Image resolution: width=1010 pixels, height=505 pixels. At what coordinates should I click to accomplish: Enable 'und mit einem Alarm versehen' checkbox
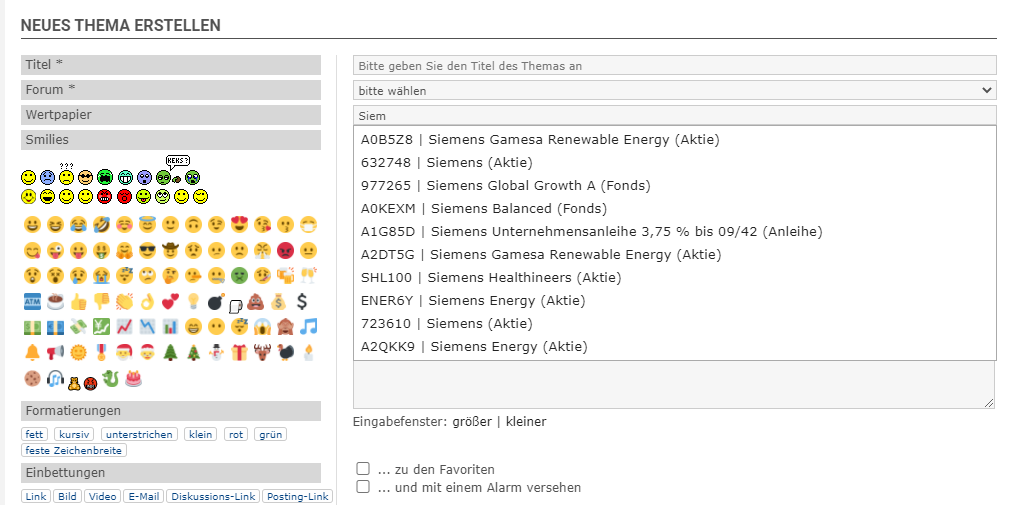click(363, 487)
